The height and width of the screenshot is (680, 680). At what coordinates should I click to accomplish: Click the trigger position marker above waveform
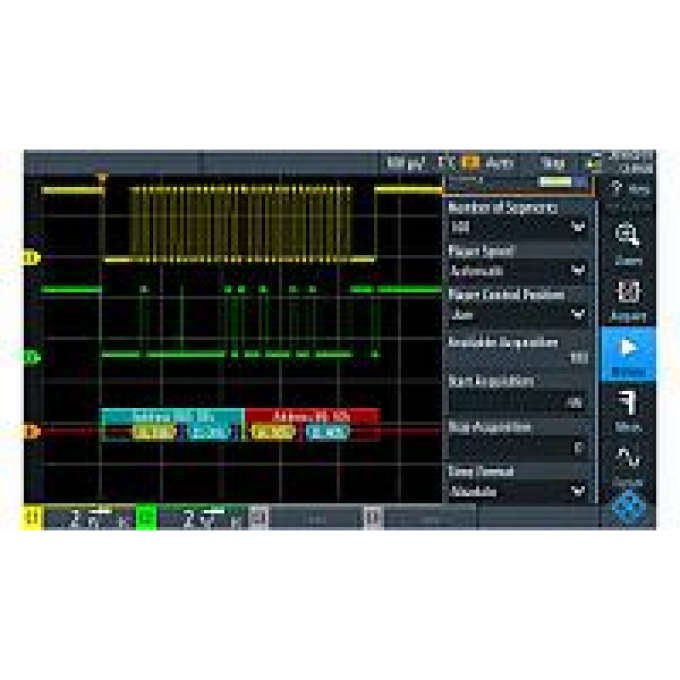(102, 177)
